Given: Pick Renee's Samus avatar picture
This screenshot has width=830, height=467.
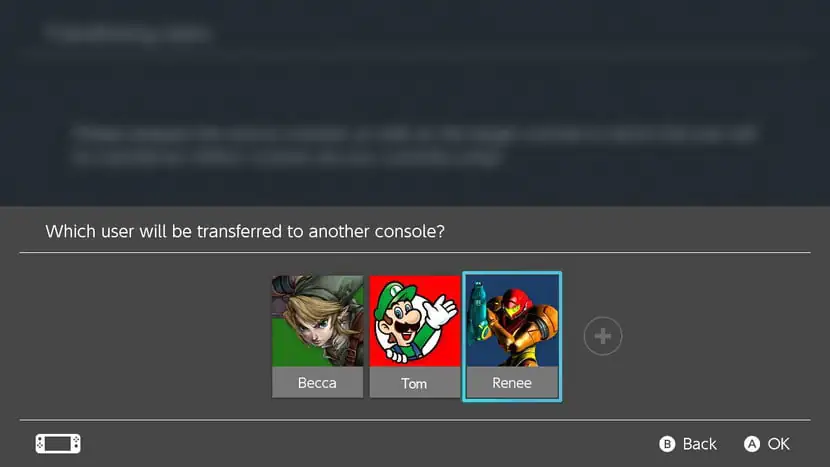Looking at the screenshot, I should click(x=512, y=321).
